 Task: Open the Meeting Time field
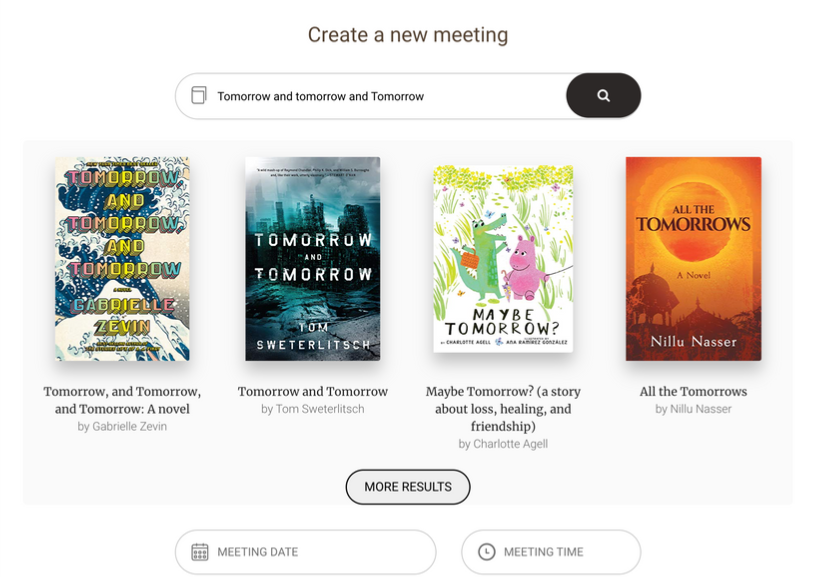[551, 552]
